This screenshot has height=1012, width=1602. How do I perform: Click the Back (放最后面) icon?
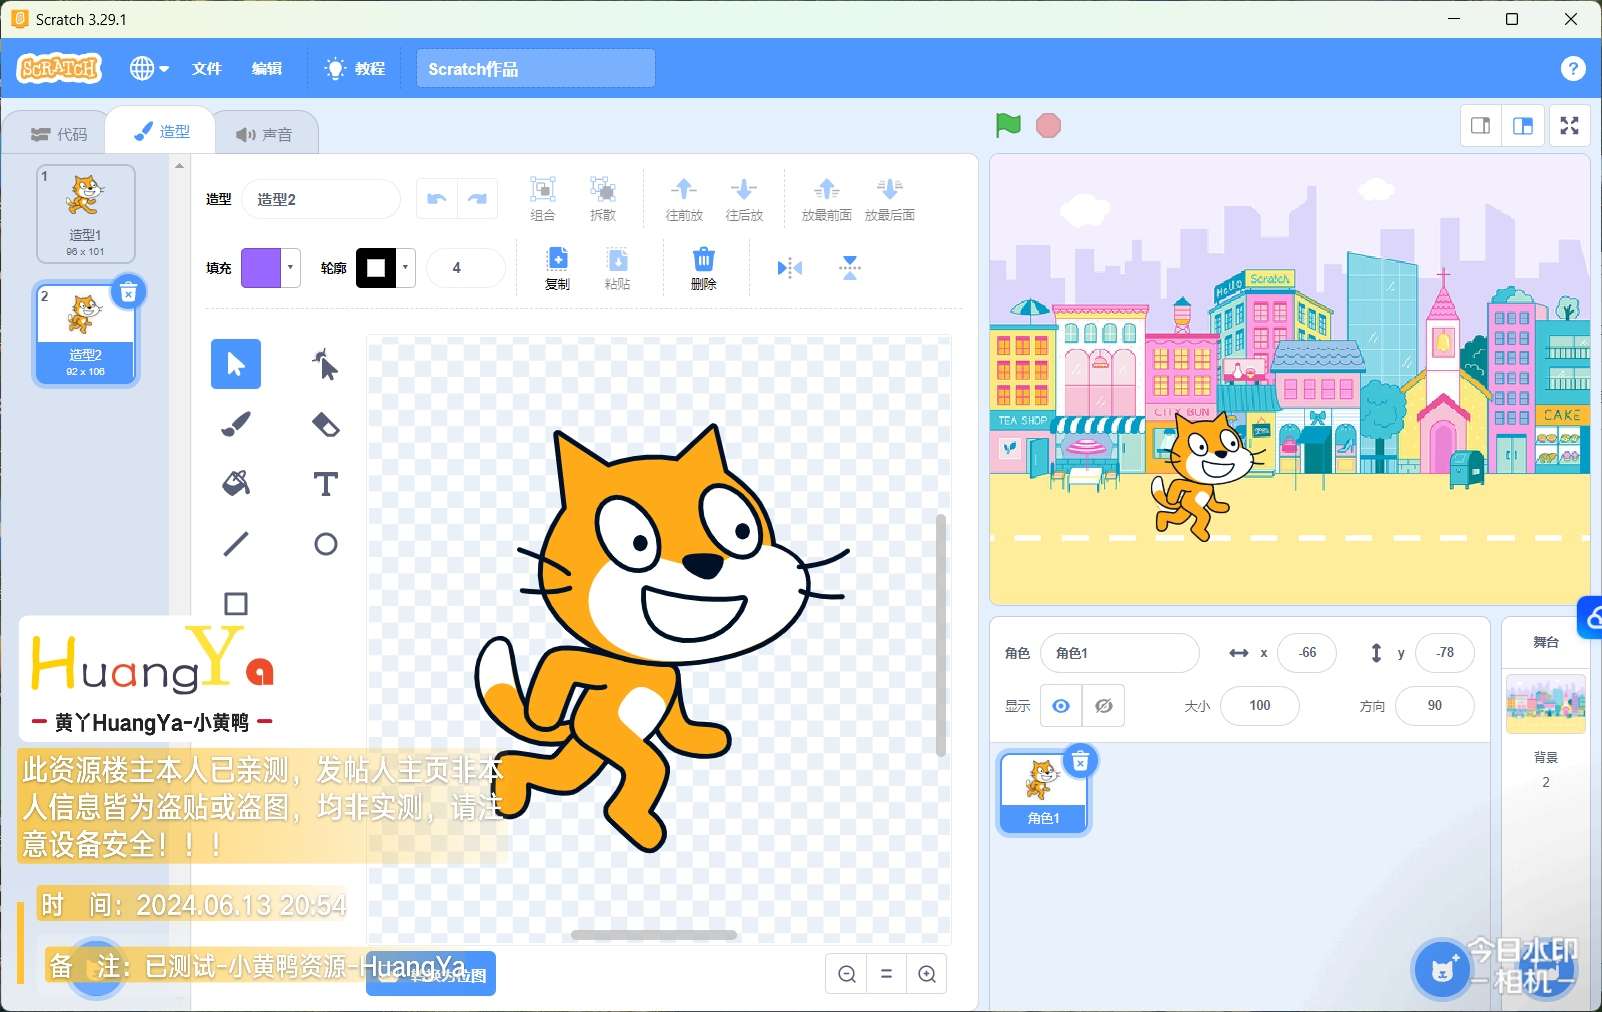pyautogui.click(x=889, y=198)
